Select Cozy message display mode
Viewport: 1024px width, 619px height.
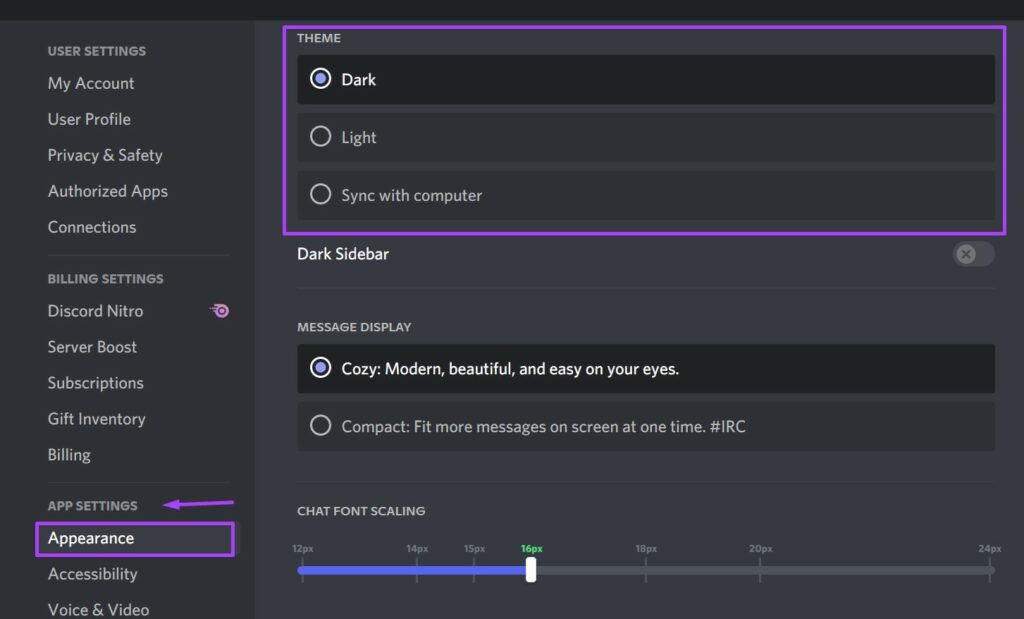tap(646, 369)
